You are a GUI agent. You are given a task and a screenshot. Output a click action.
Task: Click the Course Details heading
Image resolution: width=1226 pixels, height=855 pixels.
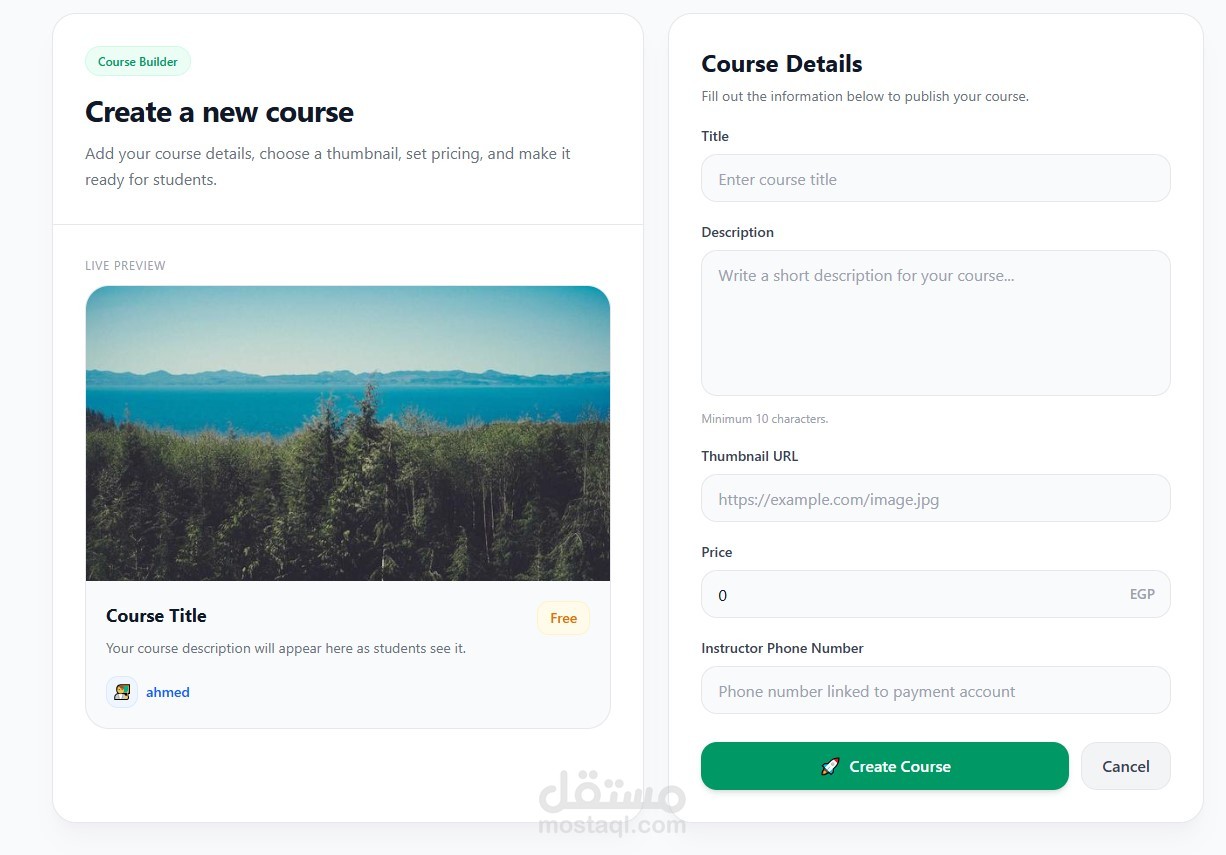pyautogui.click(x=782, y=64)
